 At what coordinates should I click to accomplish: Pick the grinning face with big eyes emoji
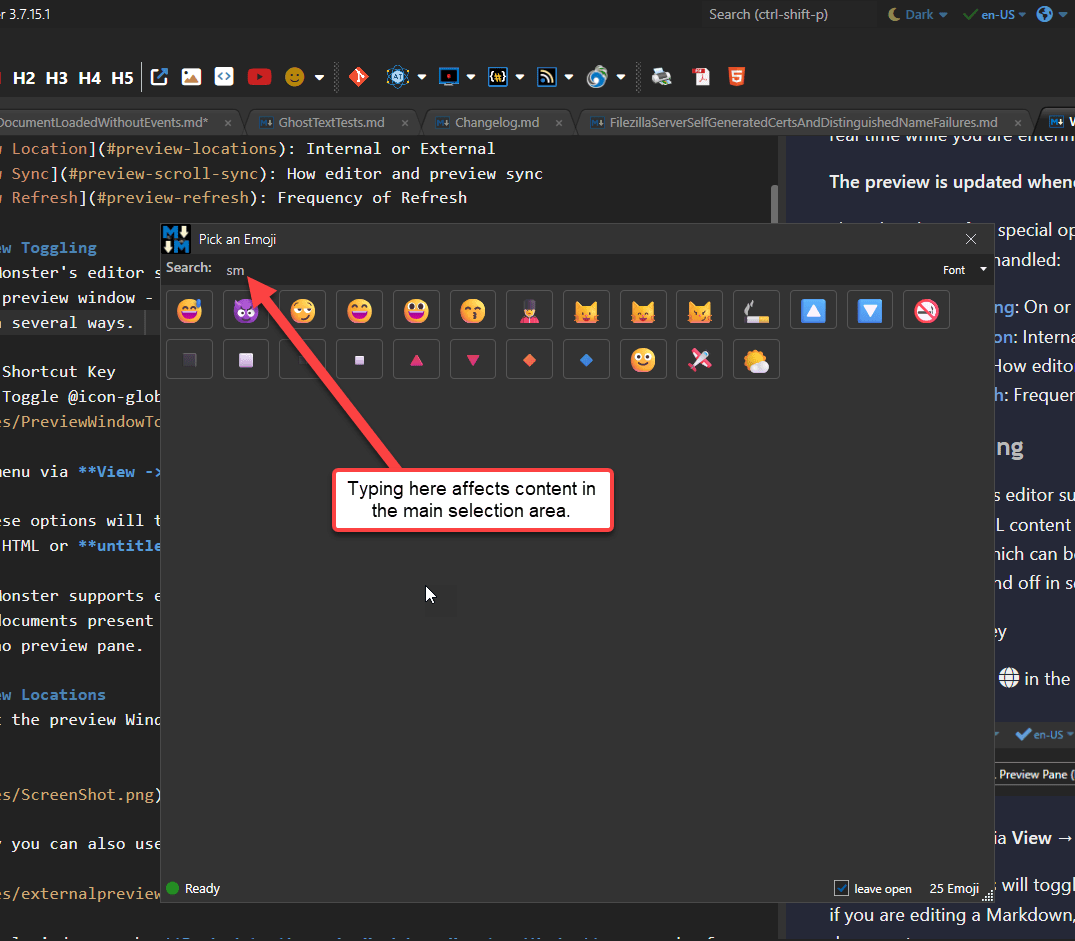click(416, 310)
